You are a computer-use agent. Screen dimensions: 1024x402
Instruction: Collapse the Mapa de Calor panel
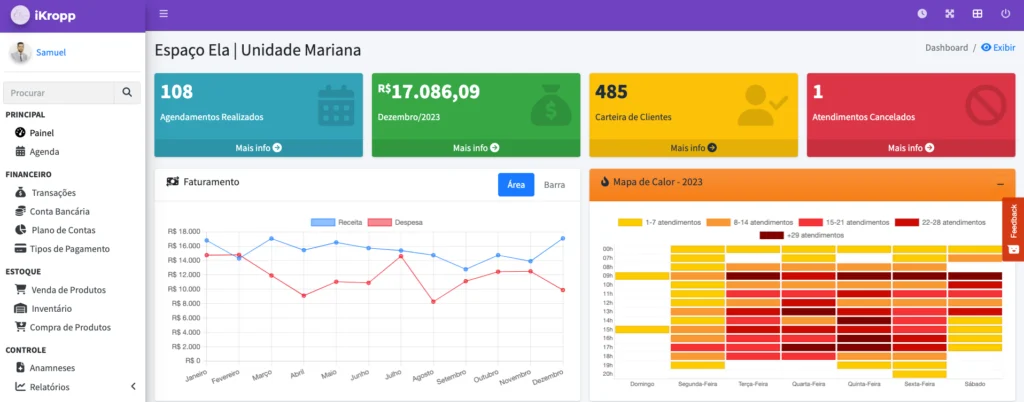point(1001,183)
